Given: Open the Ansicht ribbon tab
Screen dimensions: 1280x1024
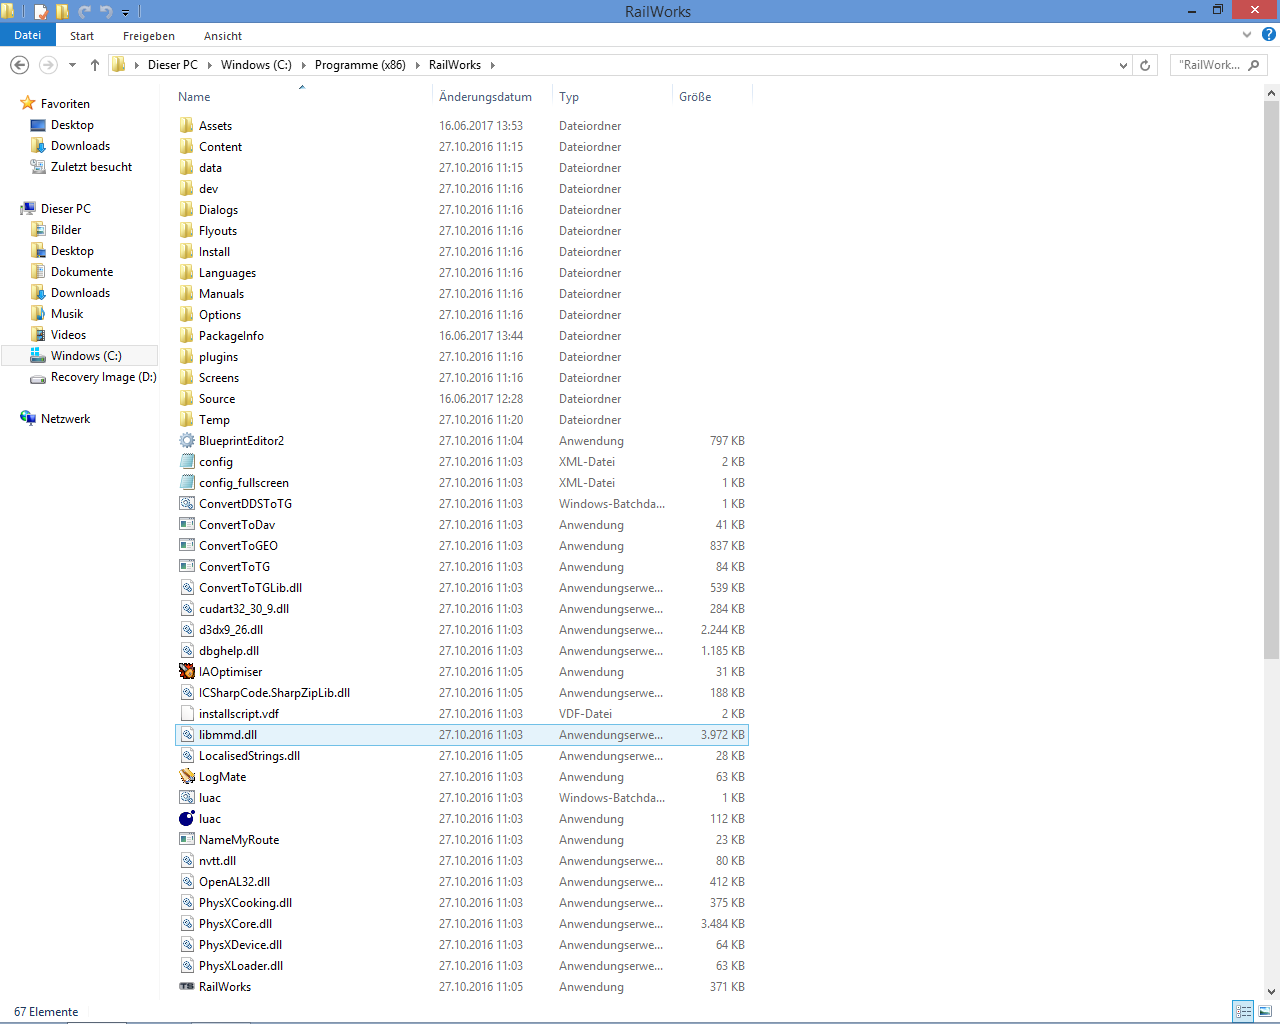Looking at the screenshot, I should click(x=223, y=36).
